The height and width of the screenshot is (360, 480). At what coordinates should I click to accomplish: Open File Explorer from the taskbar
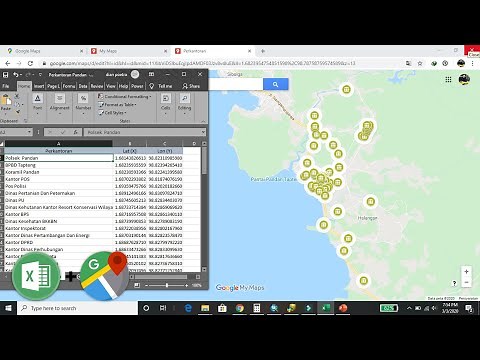click(205, 308)
